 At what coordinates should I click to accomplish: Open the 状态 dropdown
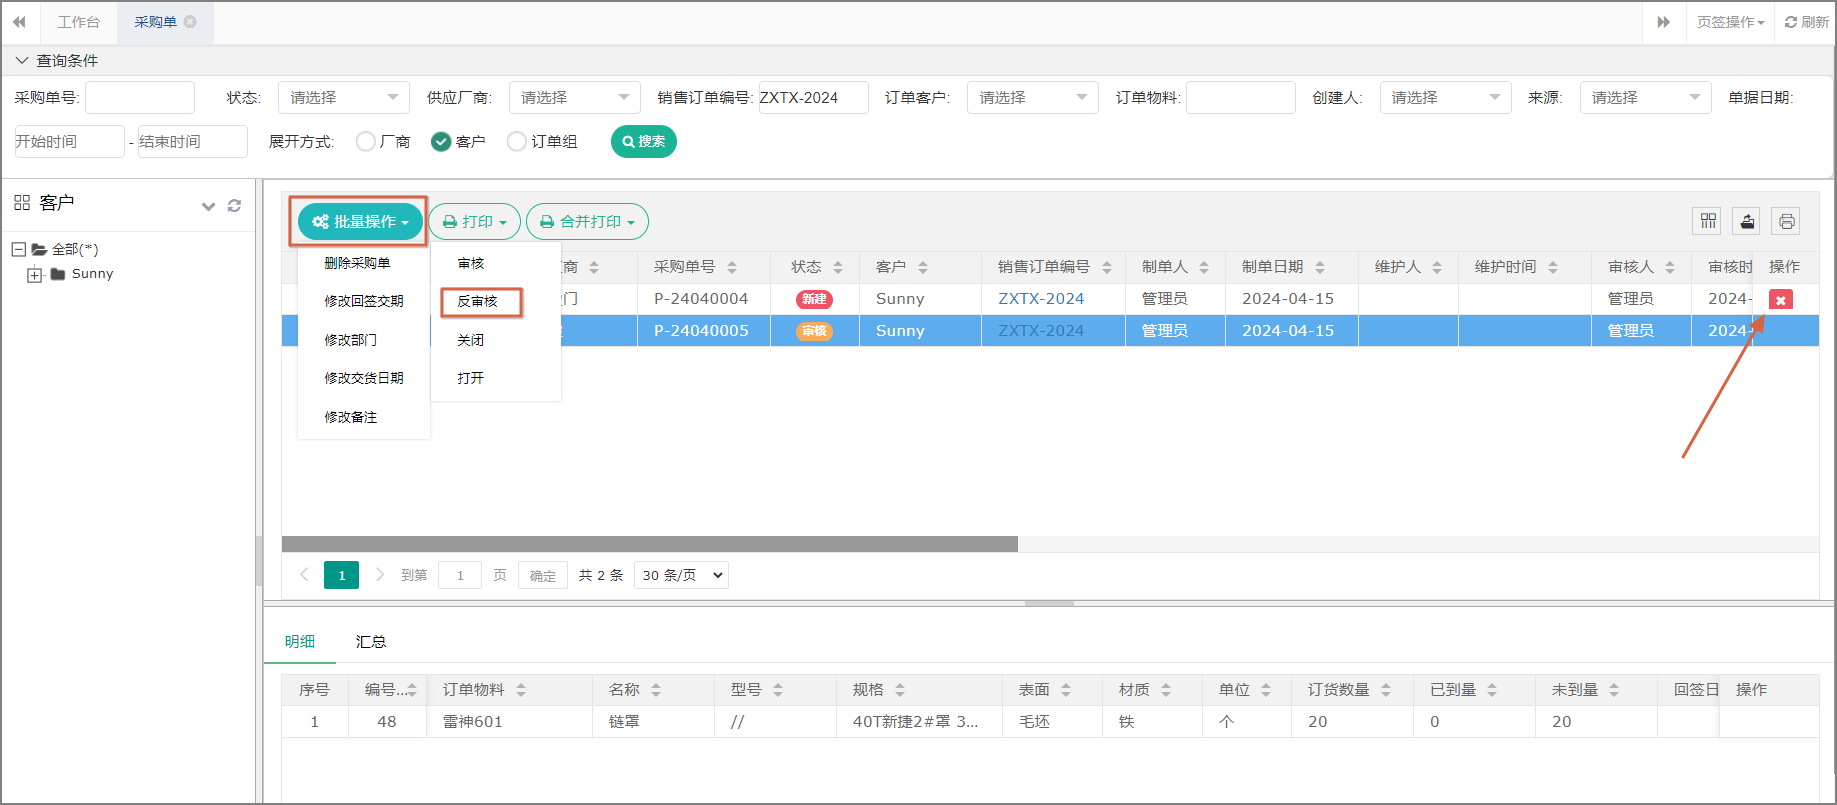(x=343, y=97)
